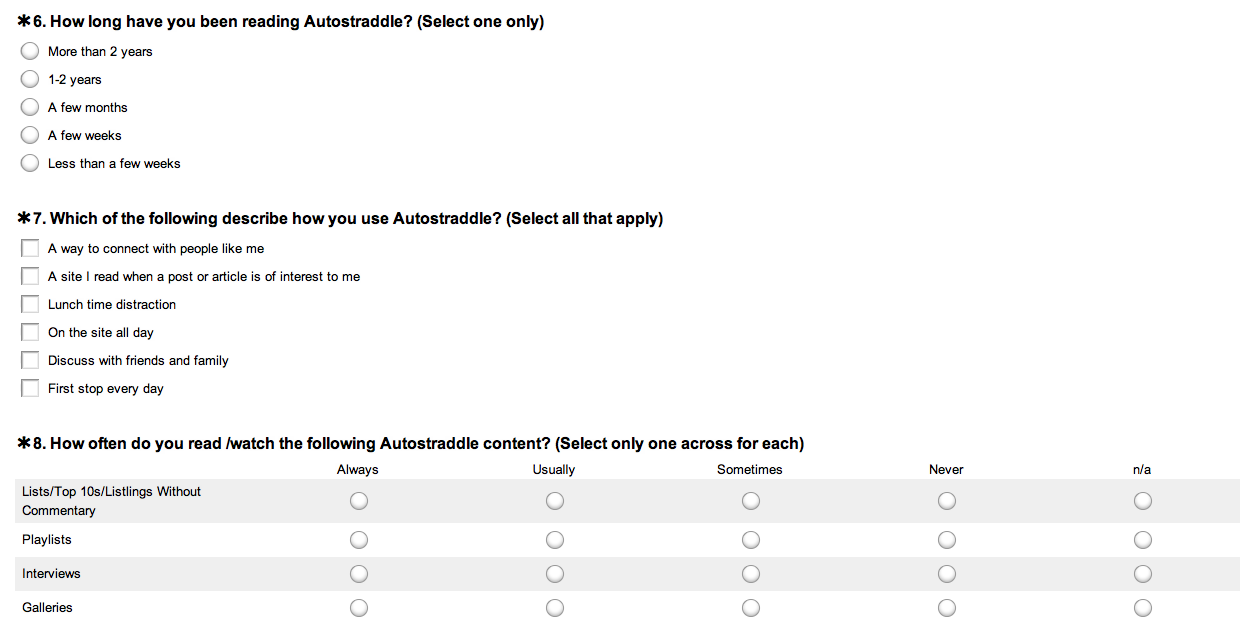Tick 'Discuss with friends and family' checkbox
The width and height of the screenshot is (1258, 619).
coord(30,360)
